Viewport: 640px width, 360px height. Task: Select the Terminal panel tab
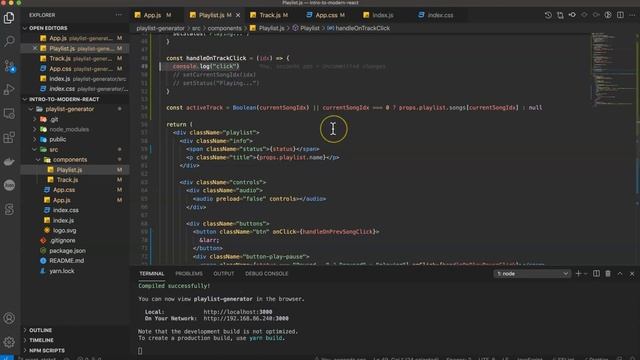pyautogui.click(x=151, y=273)
